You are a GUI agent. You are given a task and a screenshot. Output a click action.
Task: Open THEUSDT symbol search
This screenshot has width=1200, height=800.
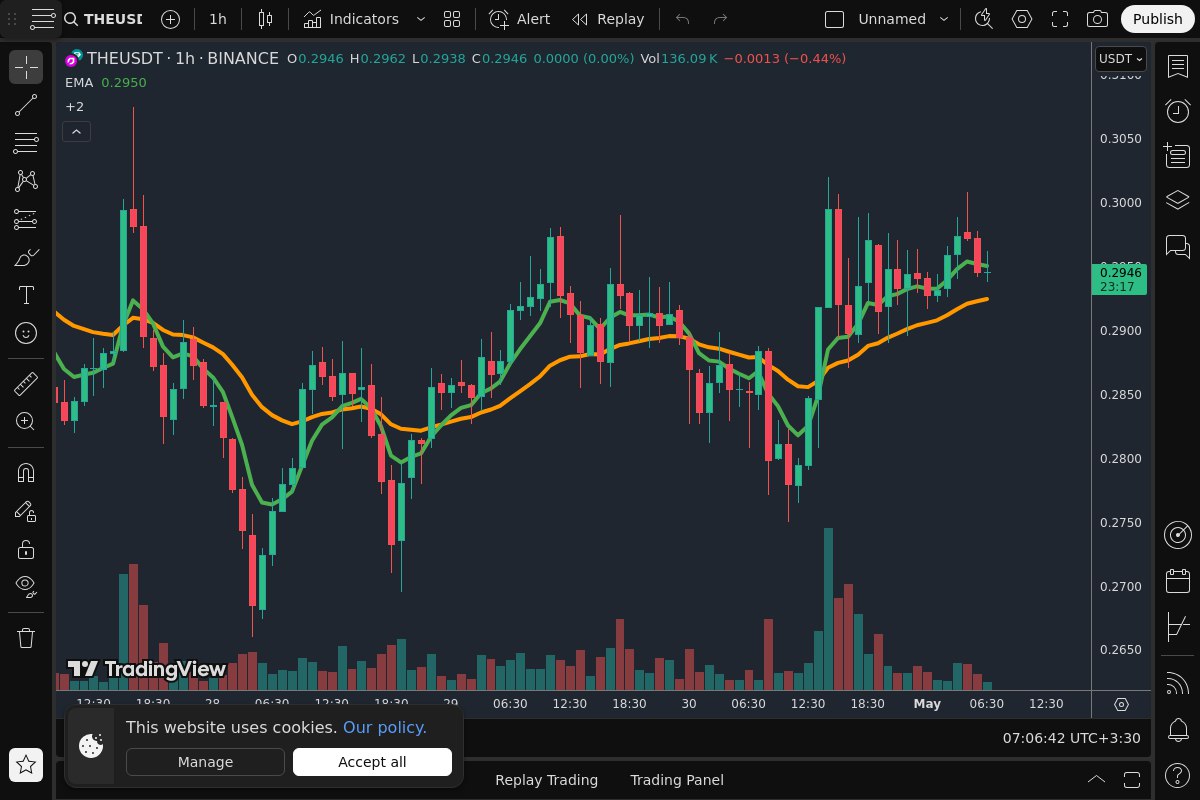coord(103,19)
